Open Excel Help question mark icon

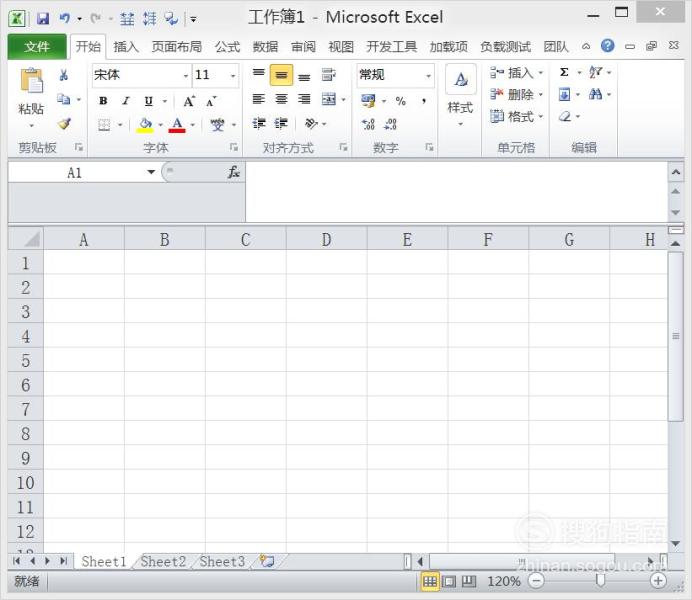(x=608, y=45)
